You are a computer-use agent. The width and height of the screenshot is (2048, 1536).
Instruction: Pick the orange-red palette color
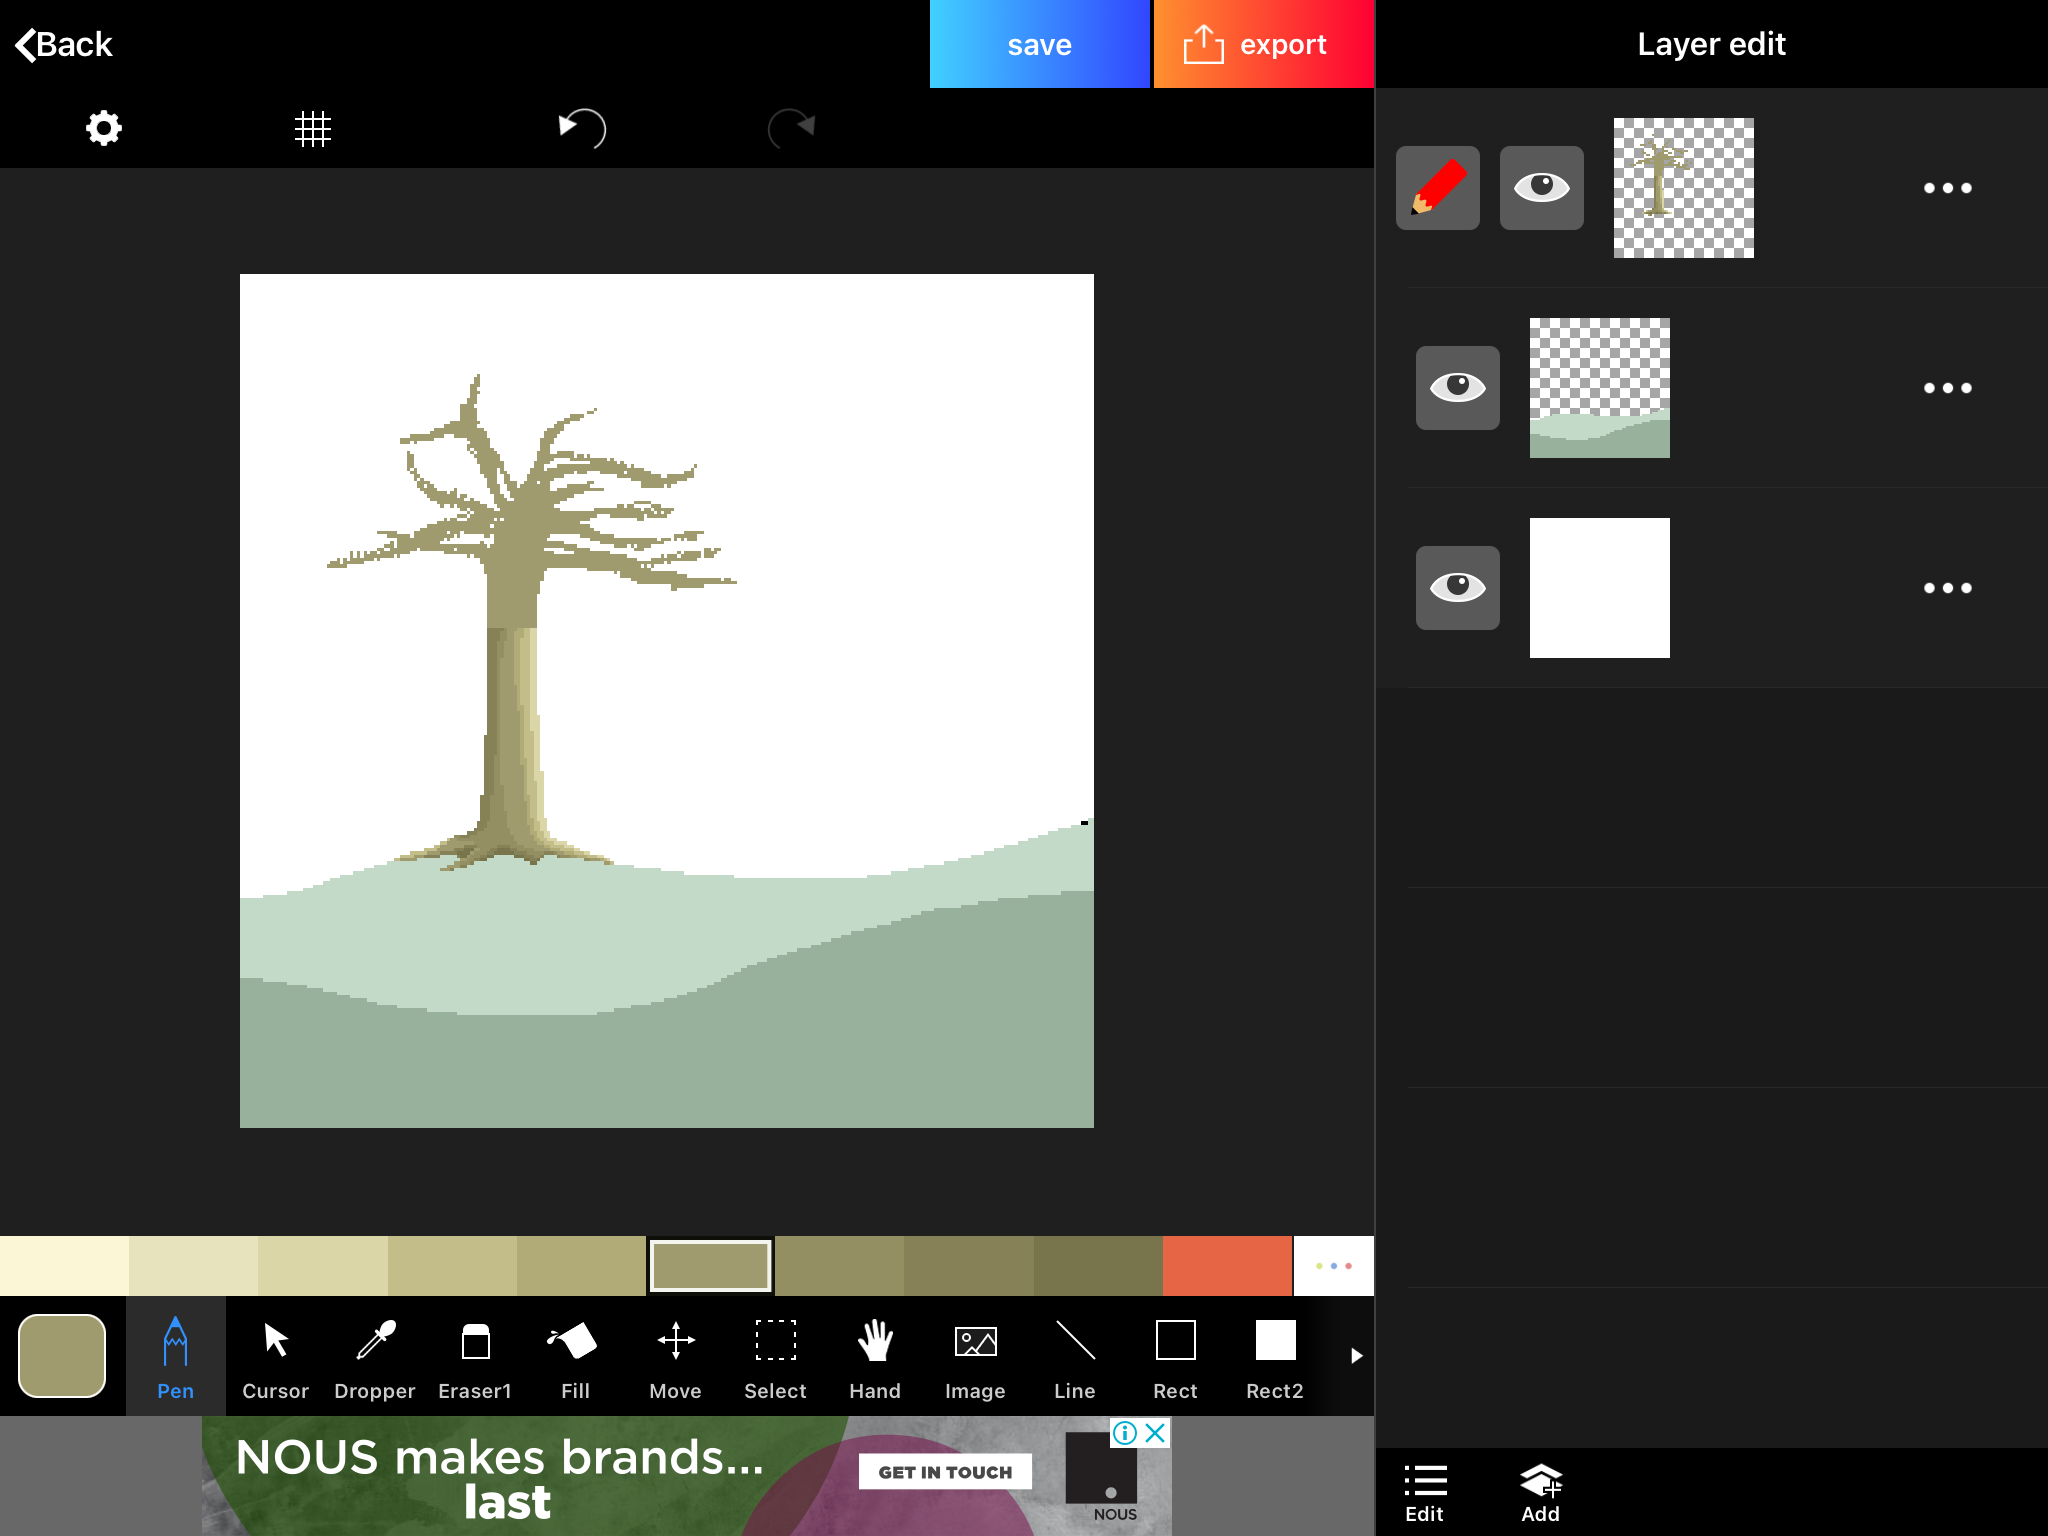(1227, 1266)
